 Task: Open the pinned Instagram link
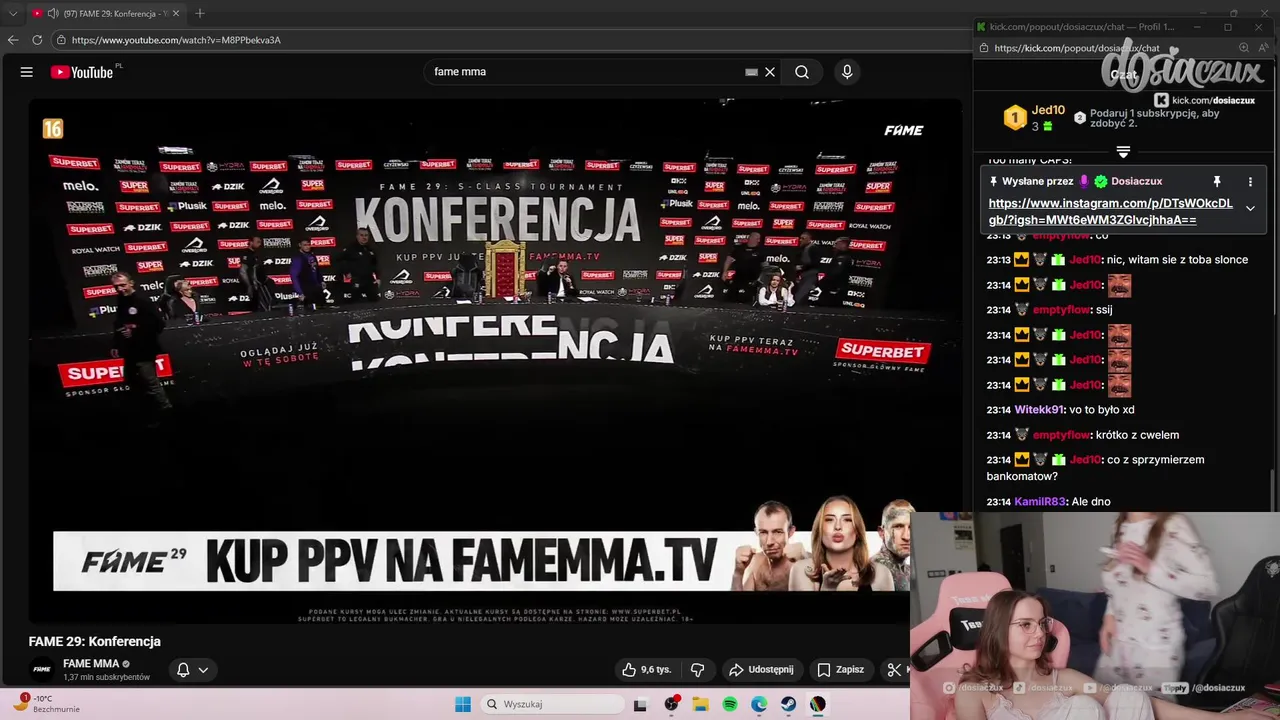(1110, 212)
